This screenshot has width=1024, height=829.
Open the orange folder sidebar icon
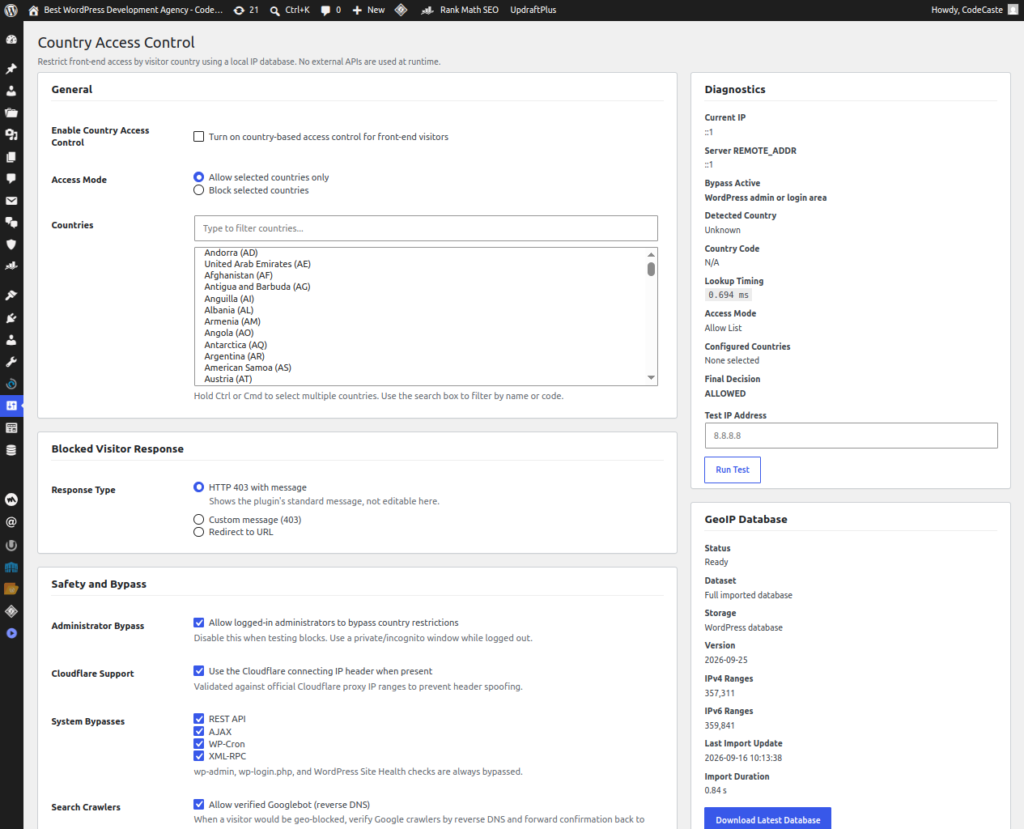tap(11, 589)
